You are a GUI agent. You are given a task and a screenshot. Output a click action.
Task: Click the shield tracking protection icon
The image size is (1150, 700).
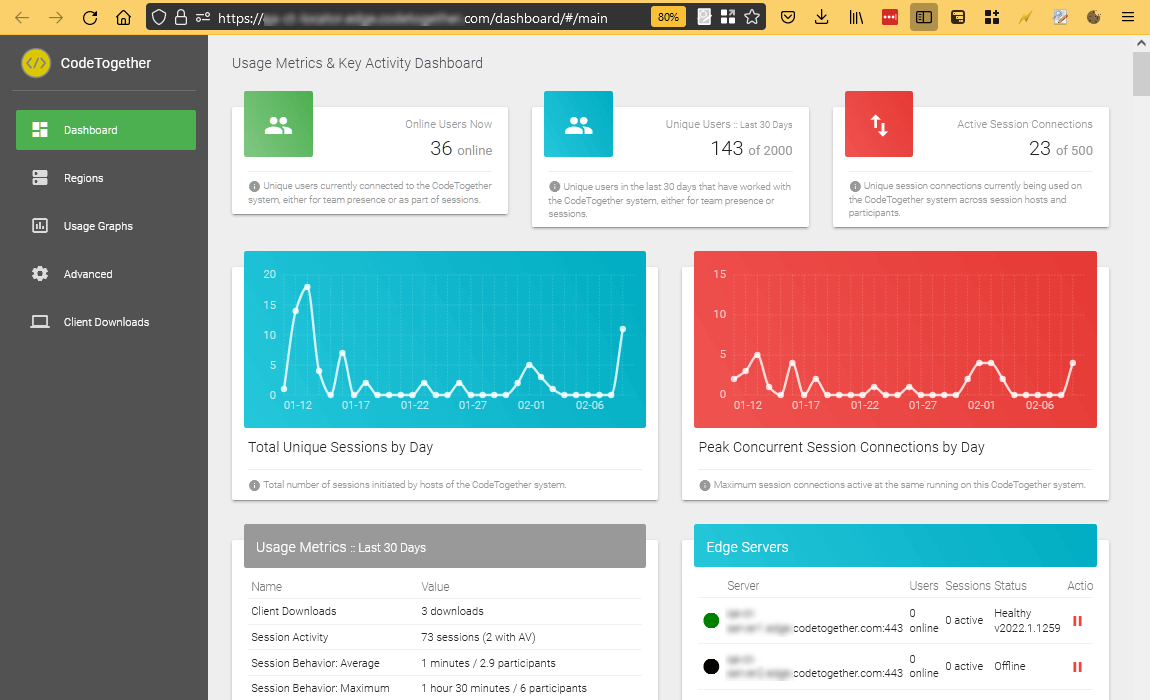coord(158,18)
